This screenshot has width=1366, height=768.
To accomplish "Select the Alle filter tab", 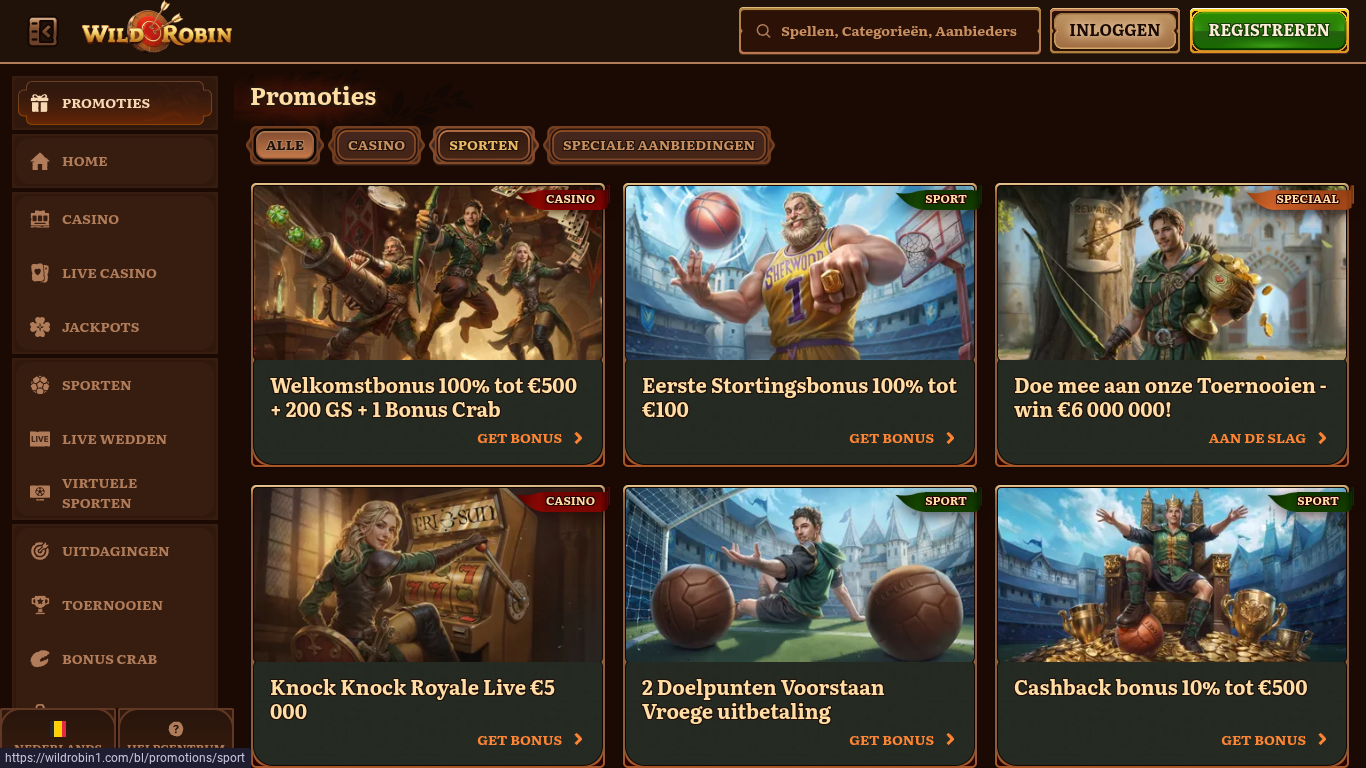I will [285, 145].
